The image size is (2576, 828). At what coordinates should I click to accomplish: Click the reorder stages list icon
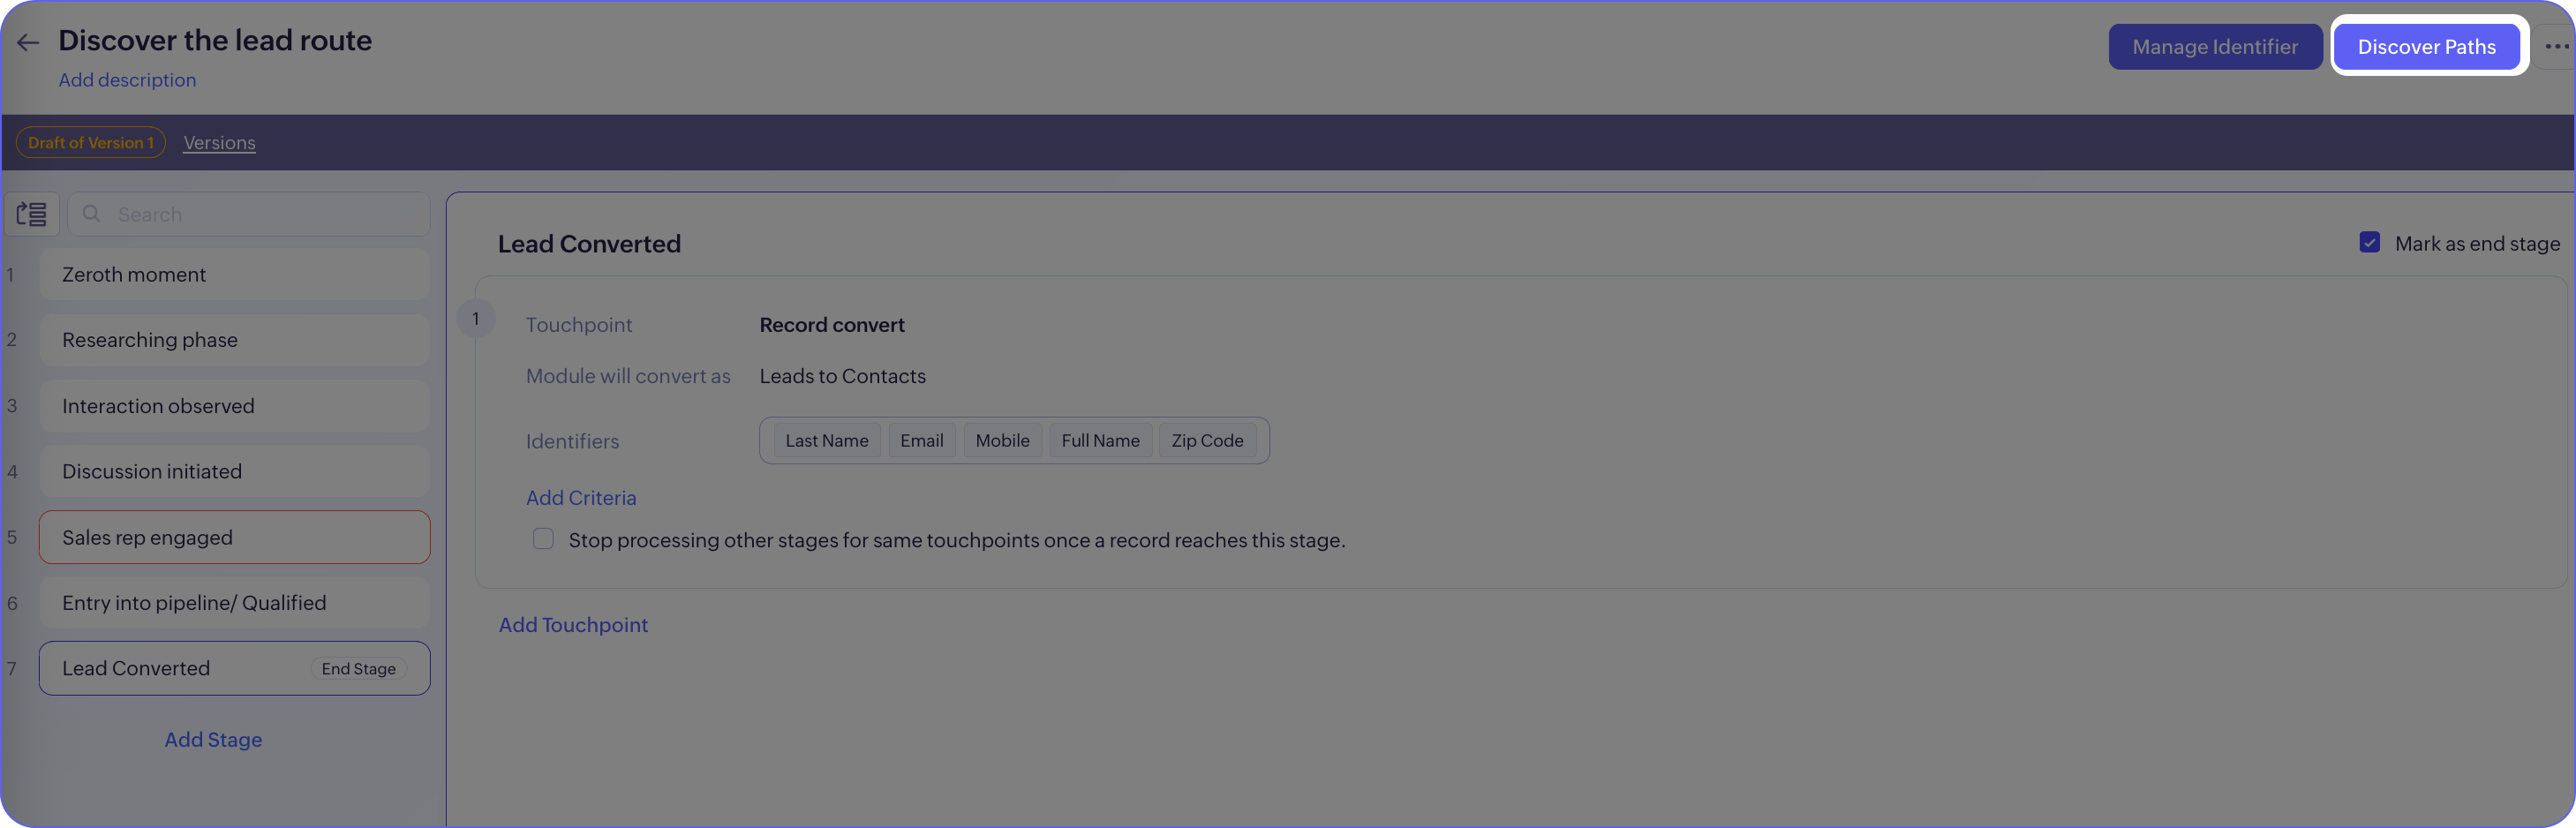click(32, 214)
